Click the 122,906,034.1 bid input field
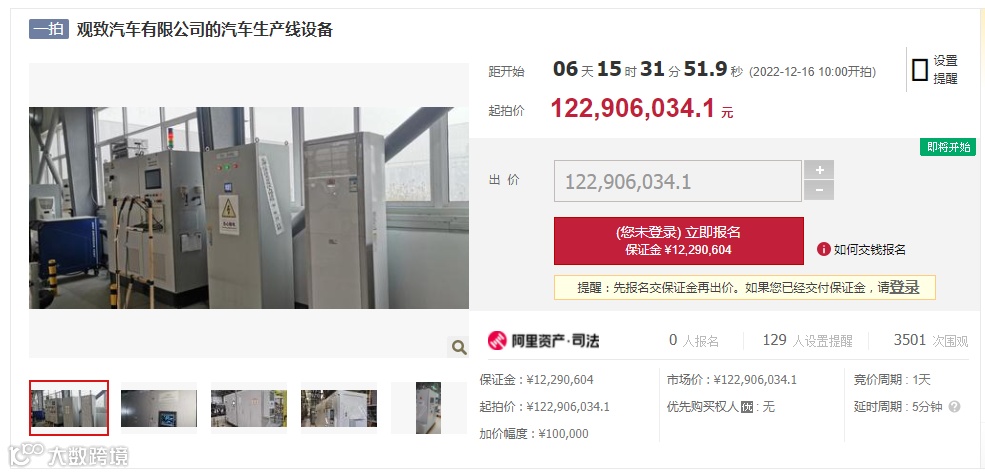The width and height of the screenshot is (985, 474). [x=678, y=181]
